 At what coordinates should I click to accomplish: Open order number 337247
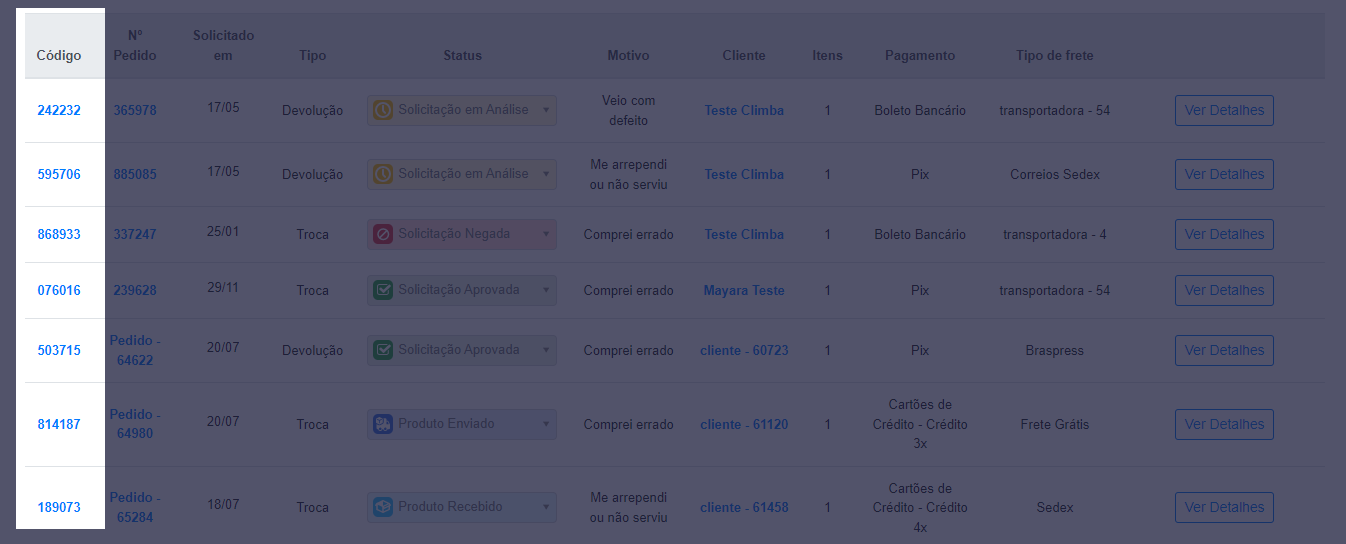[x=135, y=234]
